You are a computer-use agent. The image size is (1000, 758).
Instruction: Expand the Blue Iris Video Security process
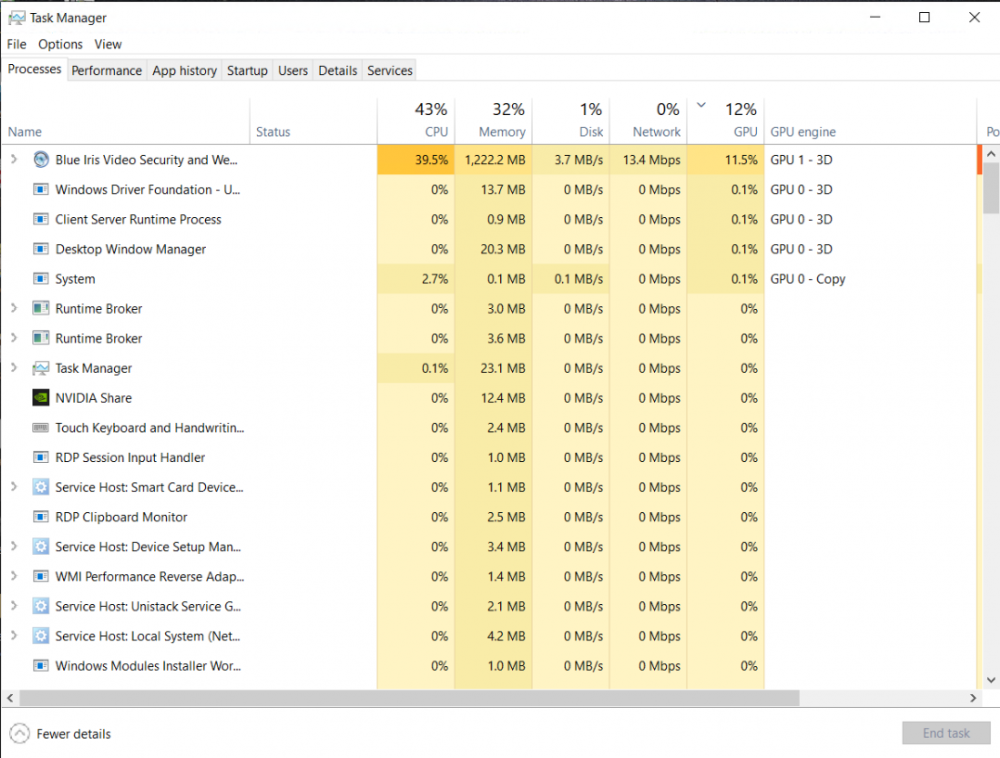[14, 159]
